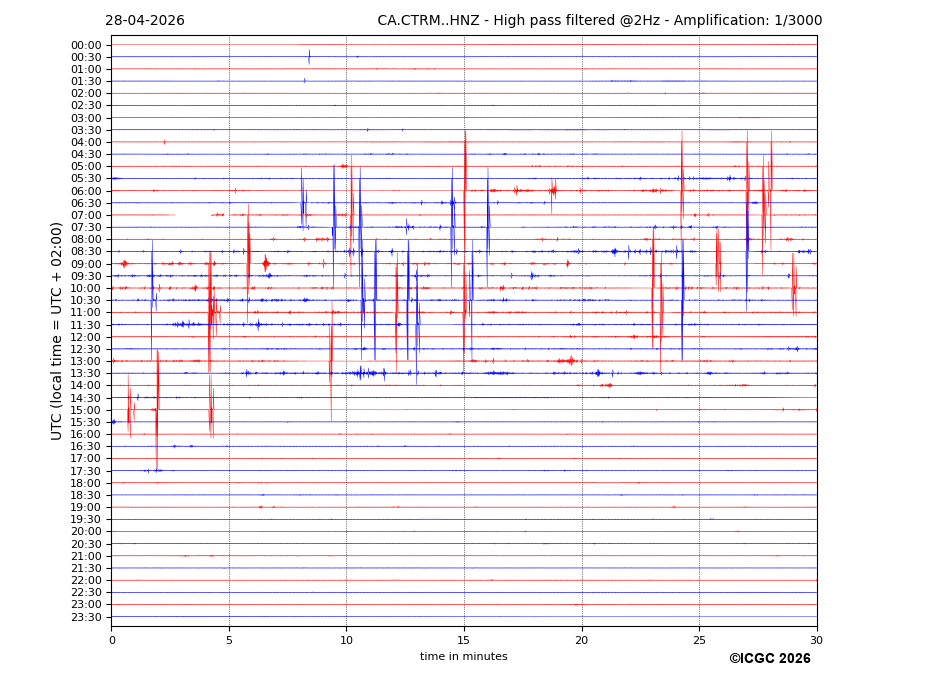Image resolution: width=927 pixels, height=696 pixels.
Task: Click the UTC local time y-axis label
Action: pyautogui.click(x=56, y=331)
